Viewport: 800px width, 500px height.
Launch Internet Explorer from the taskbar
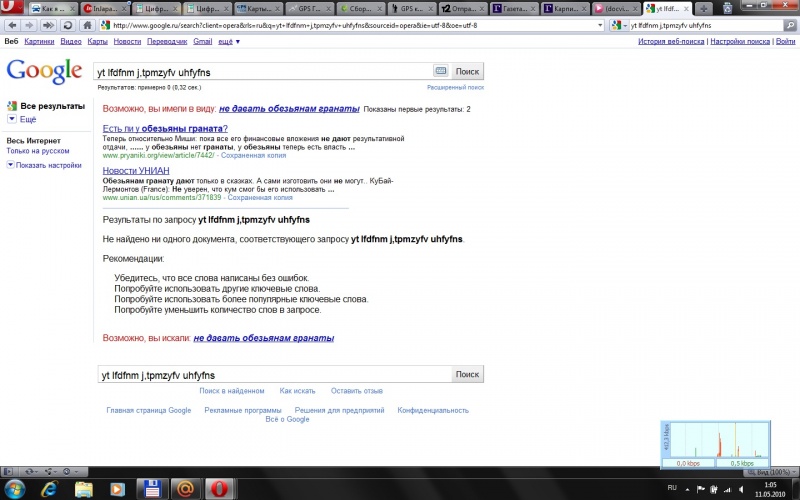click(x=48, y=488)
